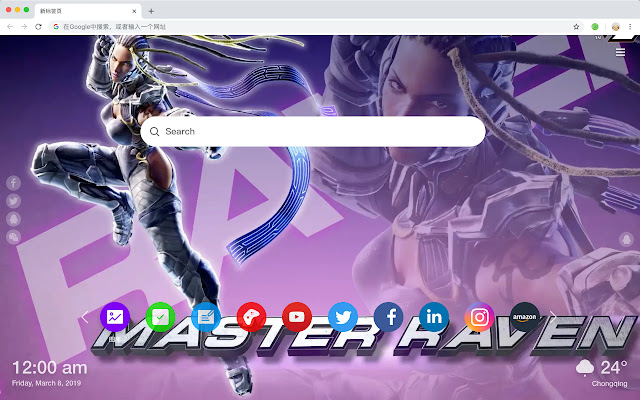Open the YouTube shortcut icon
This screenshot has width=640, height=400.
297,317
